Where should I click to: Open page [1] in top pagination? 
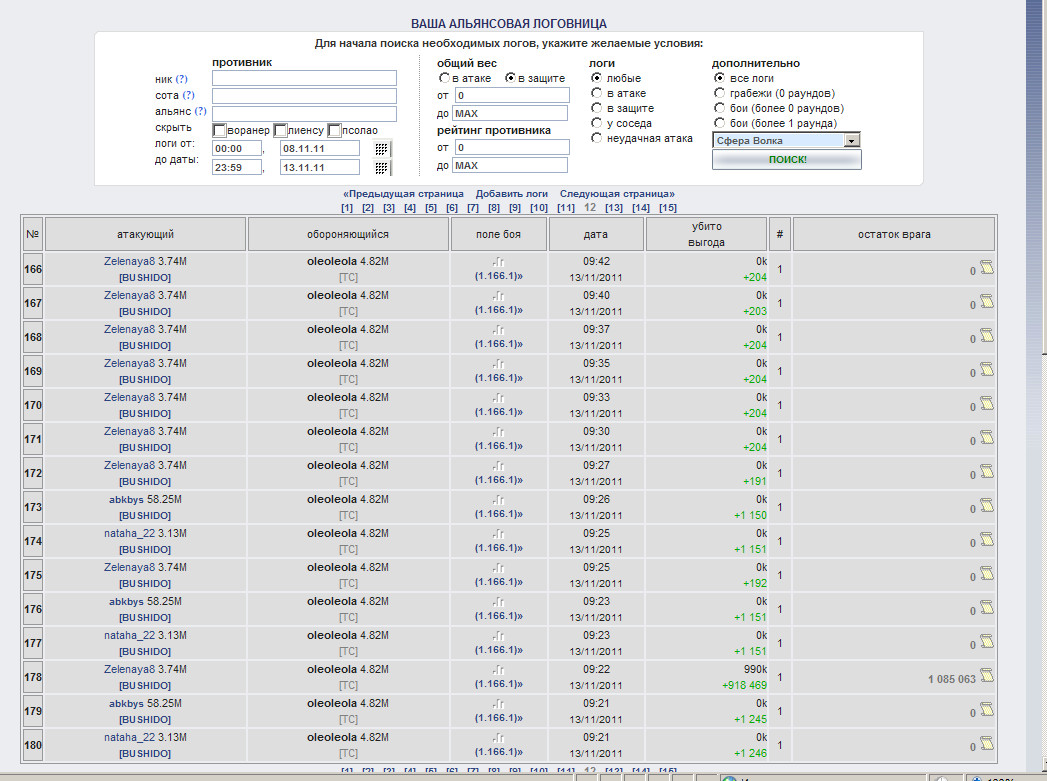click(347, 208)
